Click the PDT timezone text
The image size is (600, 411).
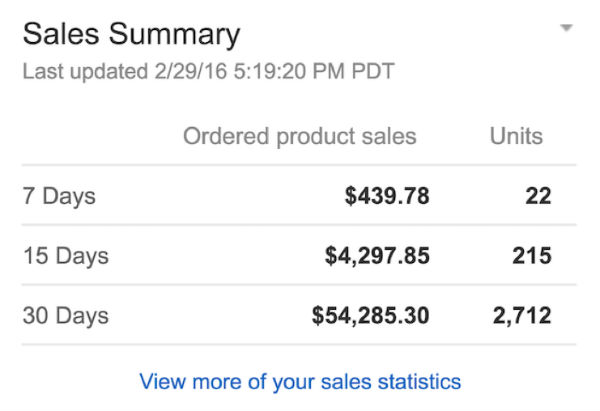tap(373, 71)
